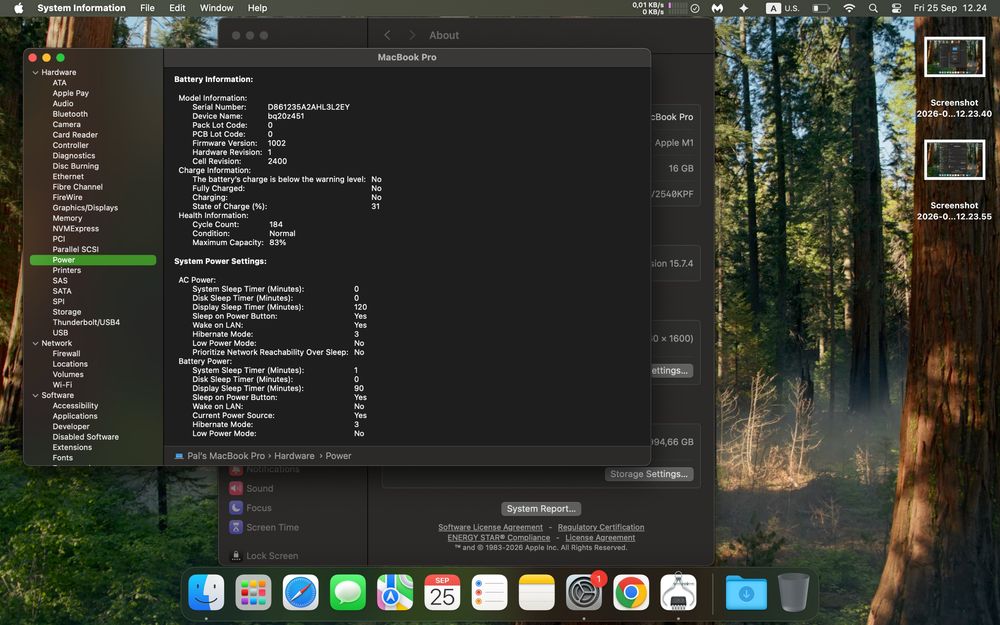The width and height of the screenshot is (1000, 625).
Task: Select Apple Pay in sidebar
Action: [x=70, y=93]
